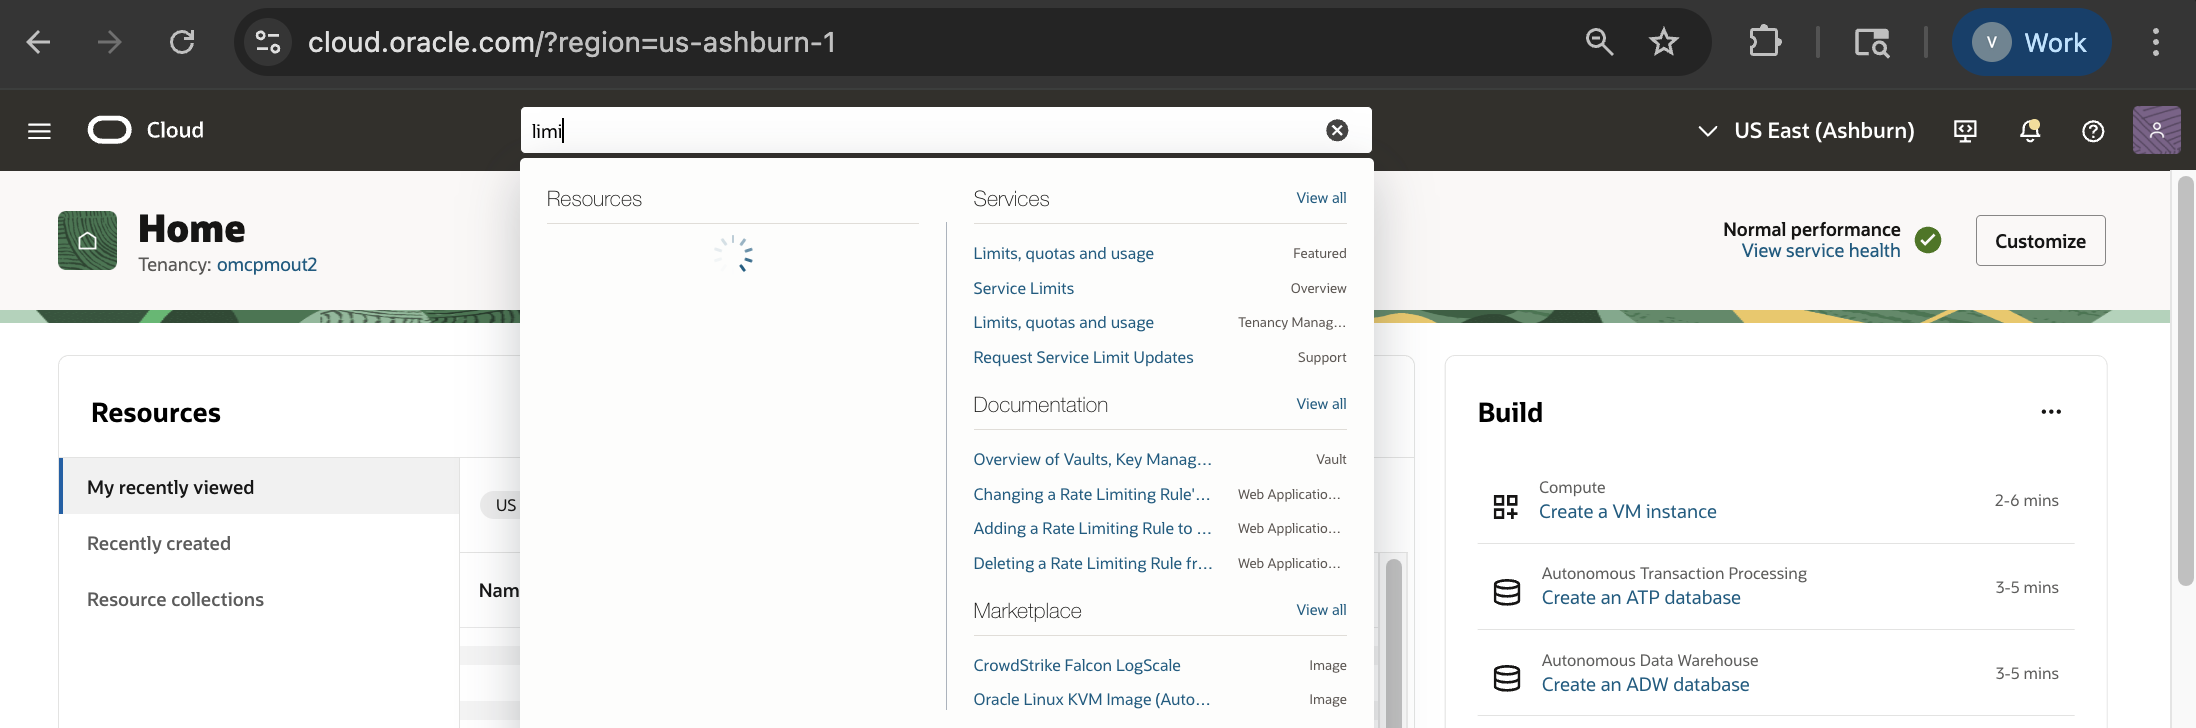Open the help question mark menu
Screen dimensions: 2196x728
click(2093, 131)
